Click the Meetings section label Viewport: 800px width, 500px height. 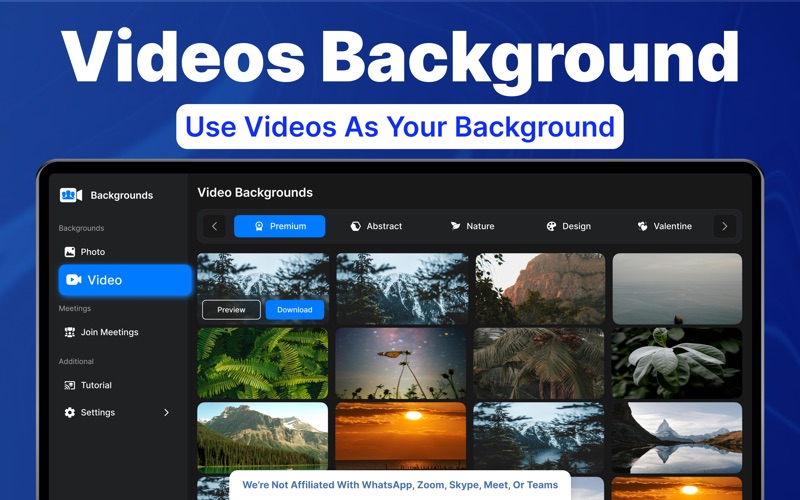coord(74,308)
